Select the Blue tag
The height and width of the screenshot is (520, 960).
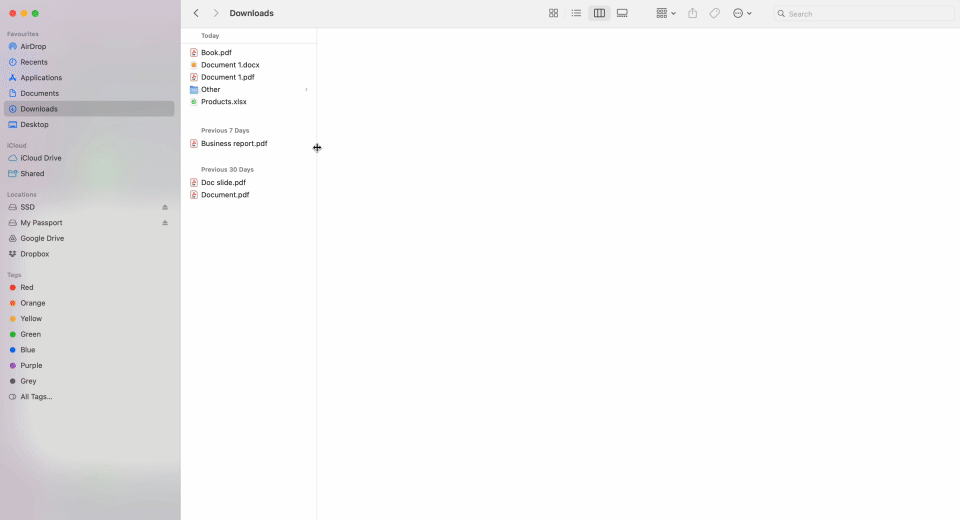89,350
